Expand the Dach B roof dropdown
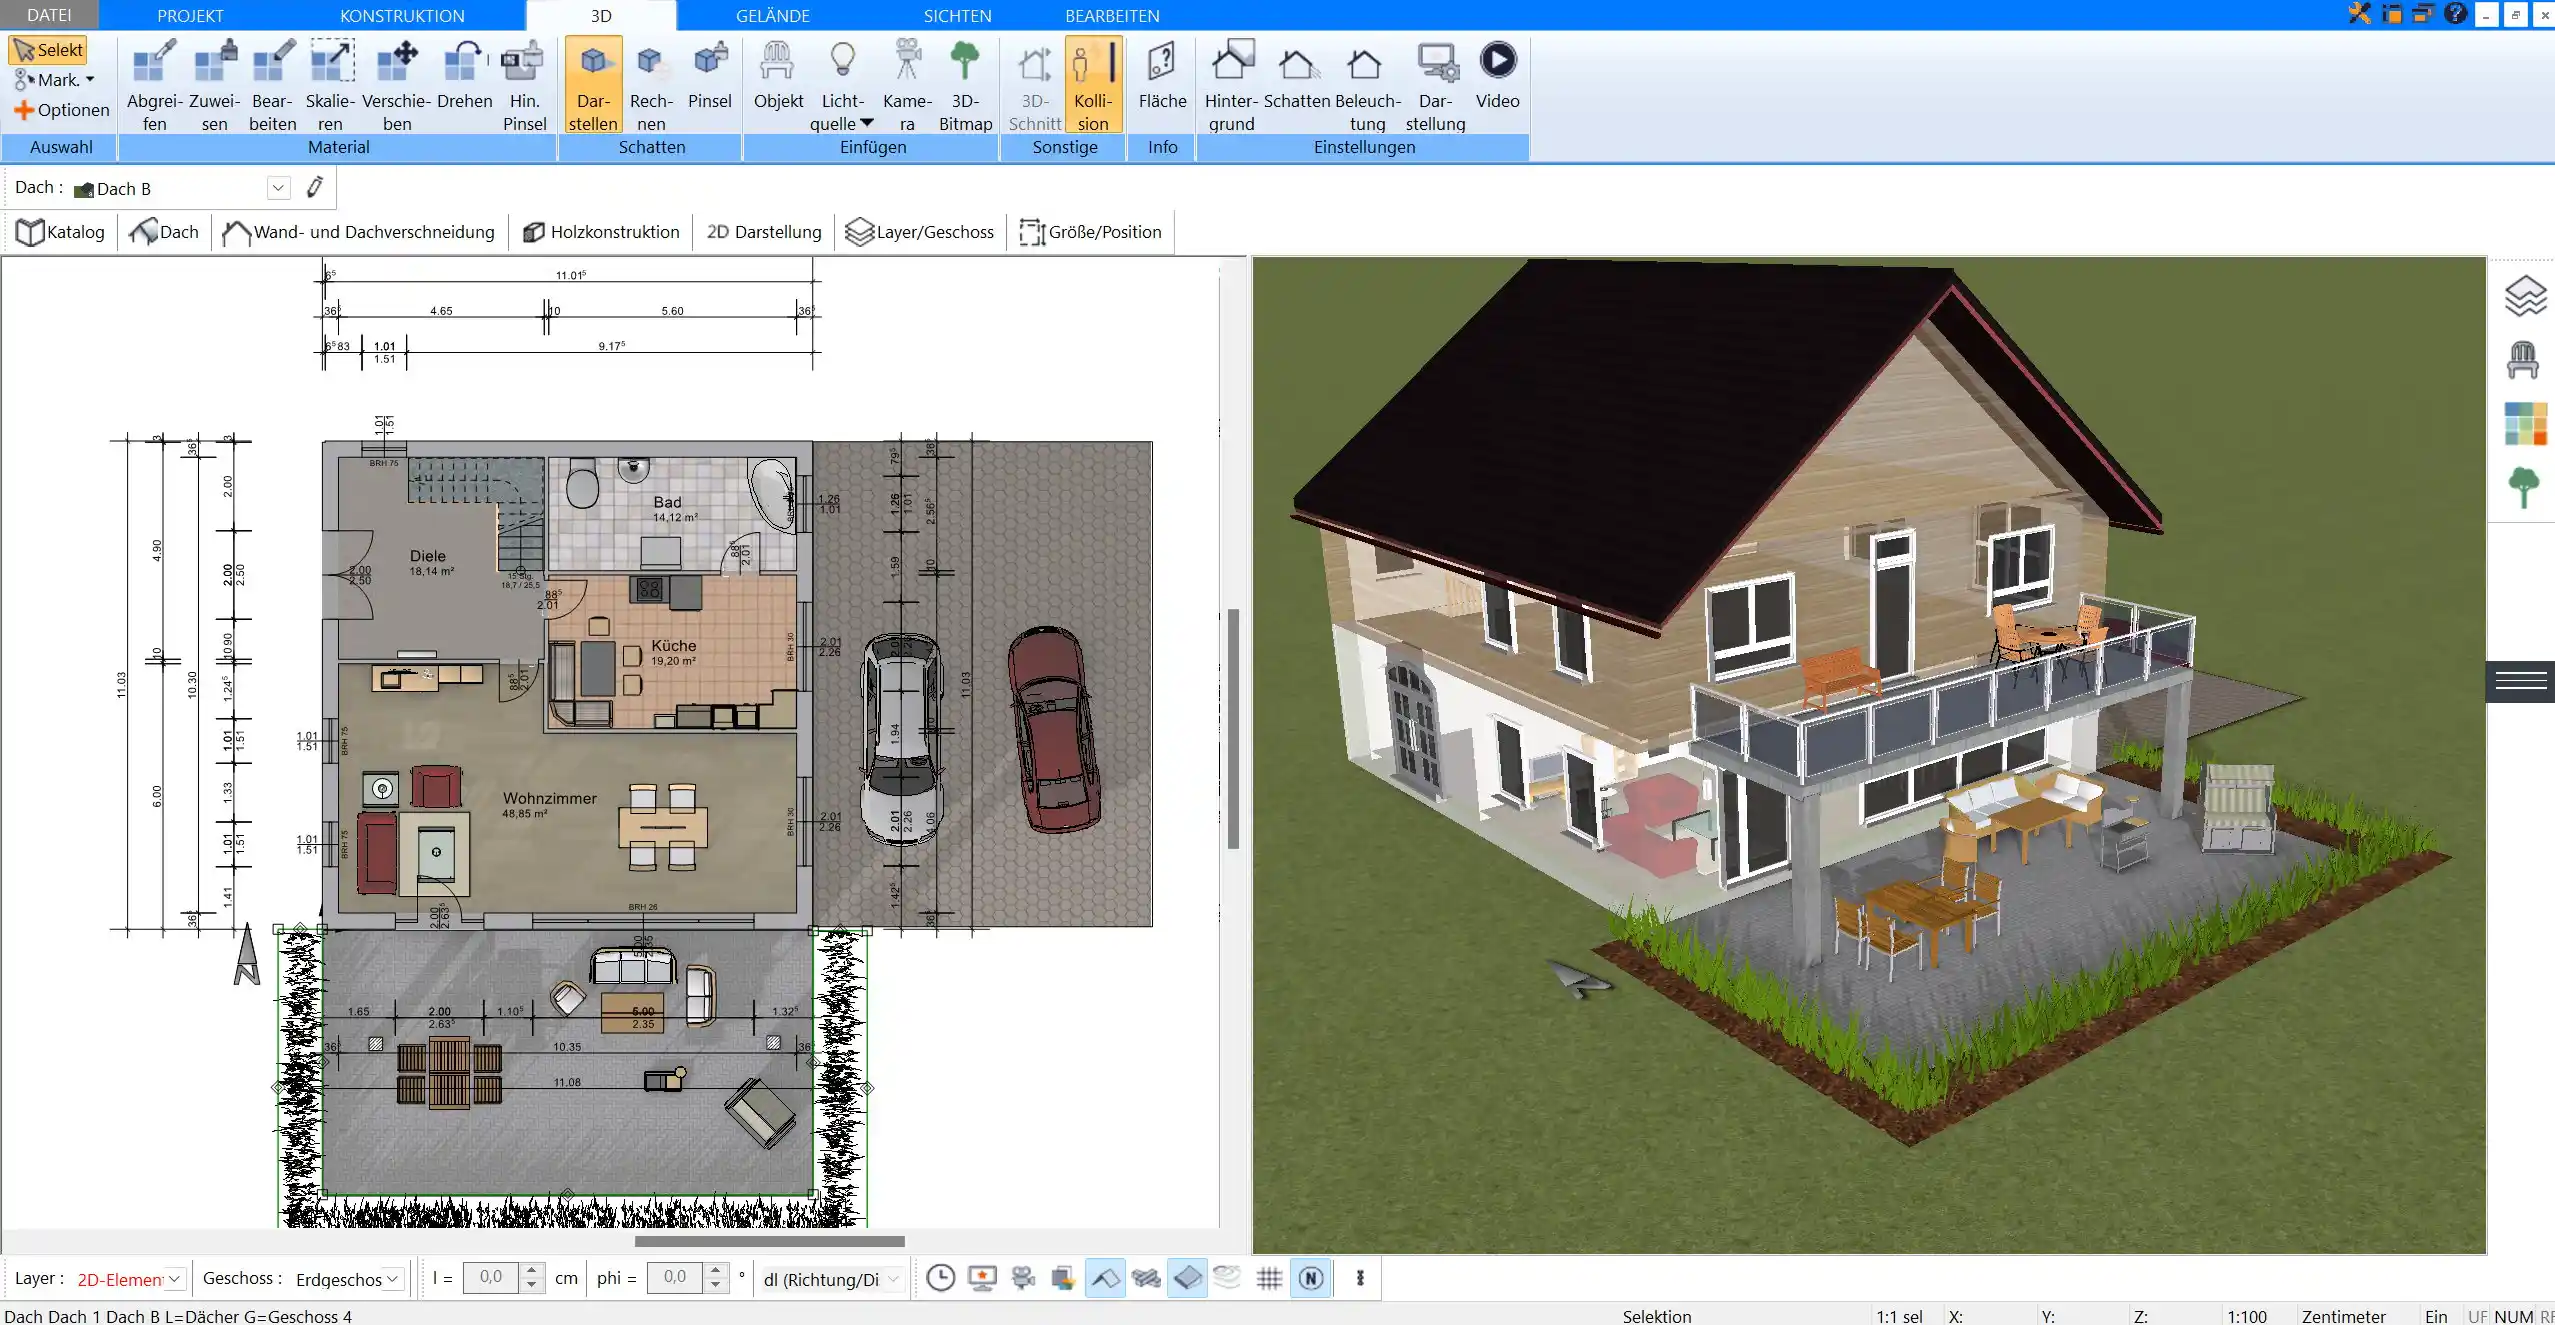Image resolution: width=2555 pixels, height=1325 pixels. click(278, 188)
